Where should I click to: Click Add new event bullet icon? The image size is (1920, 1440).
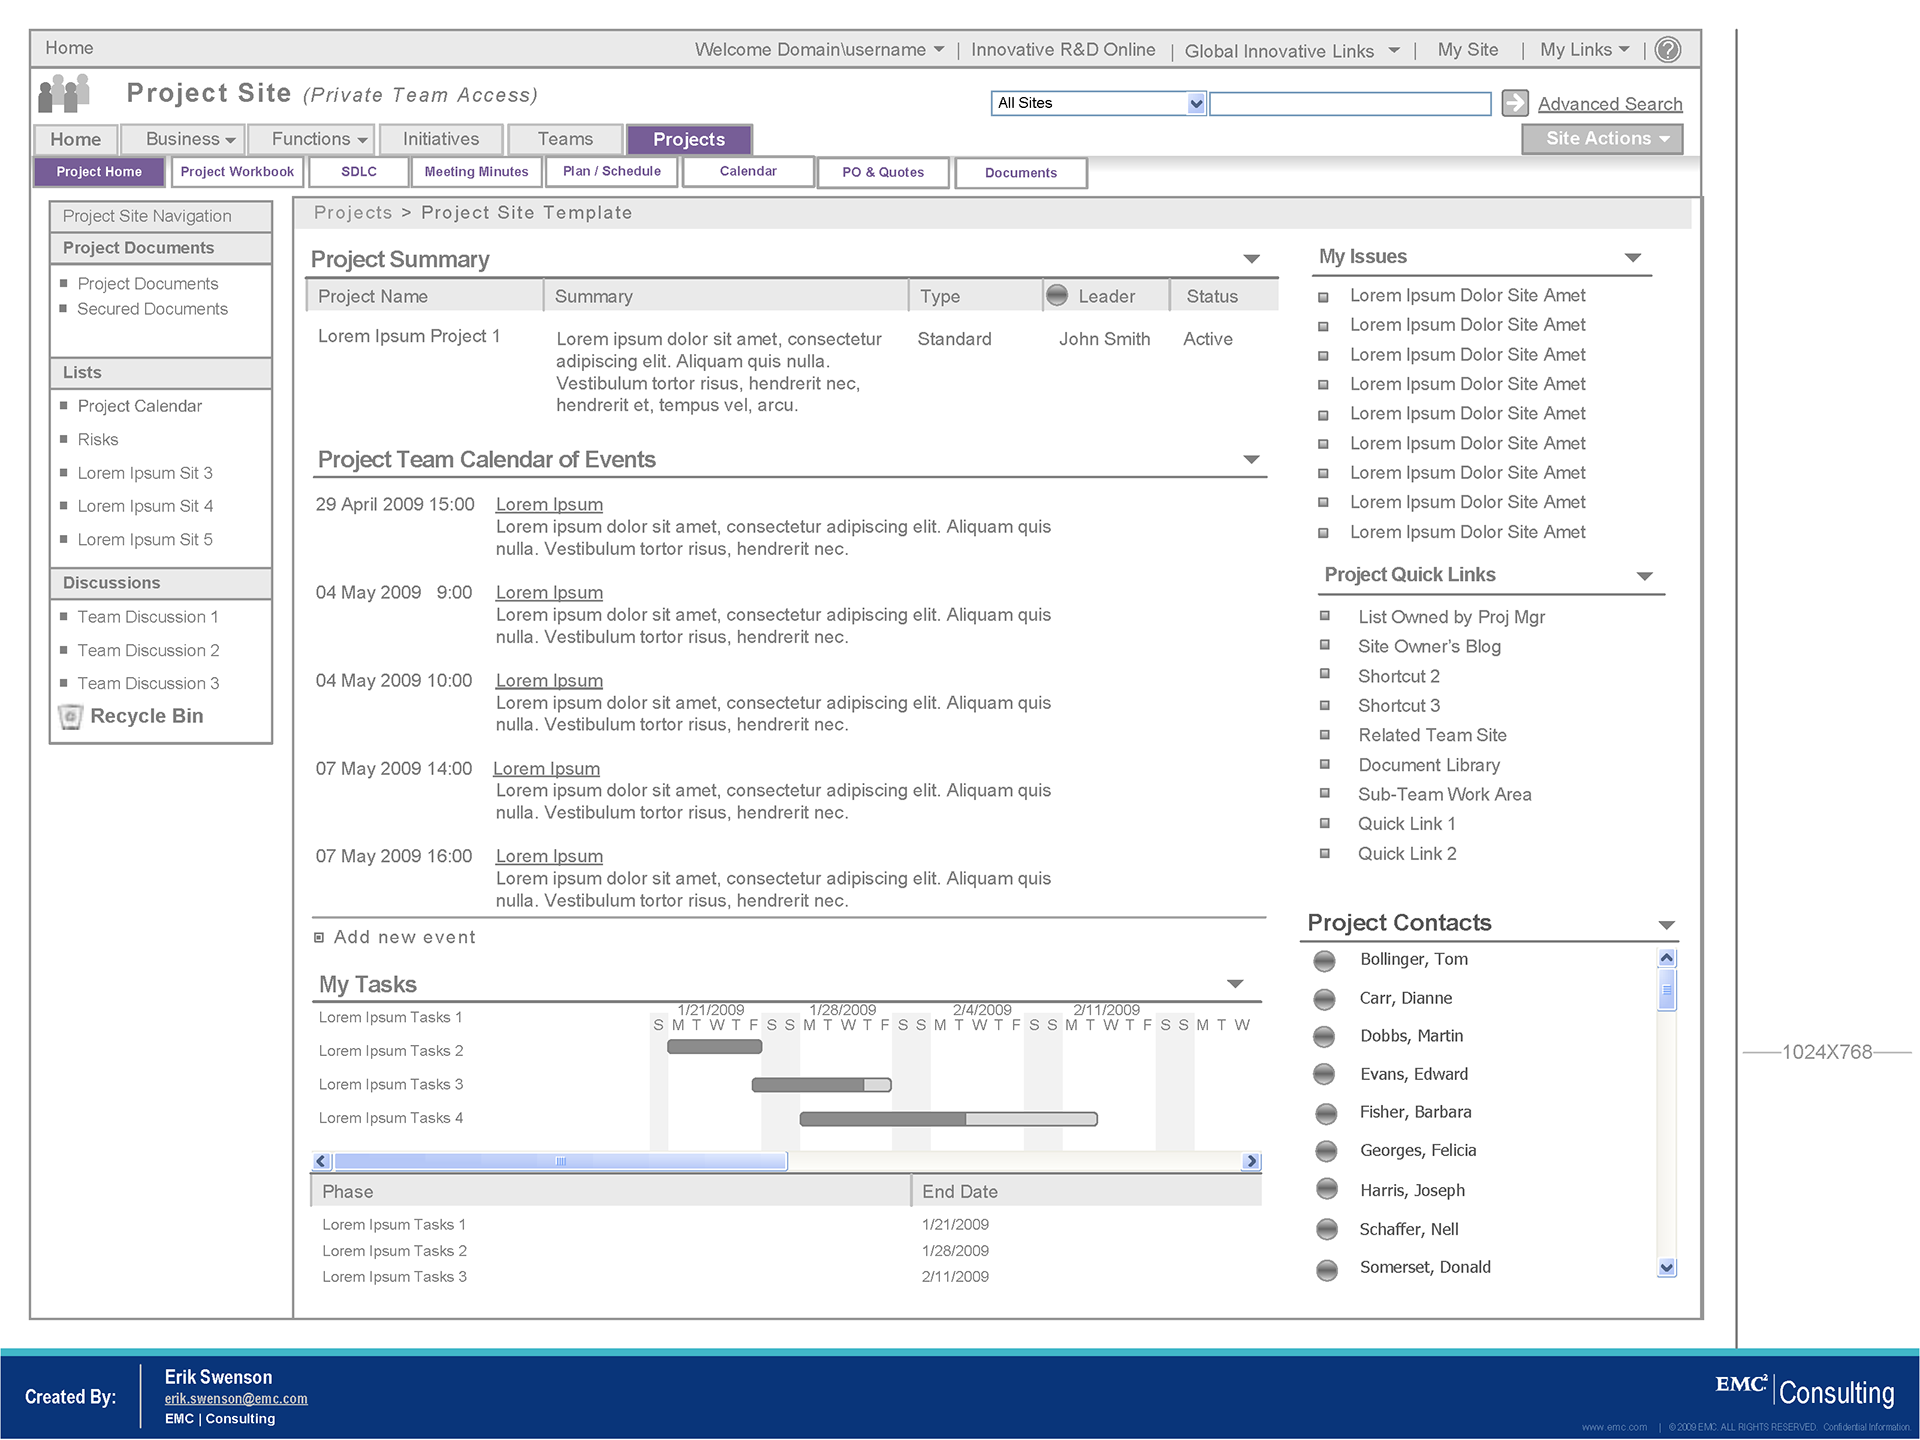(319, 938)
